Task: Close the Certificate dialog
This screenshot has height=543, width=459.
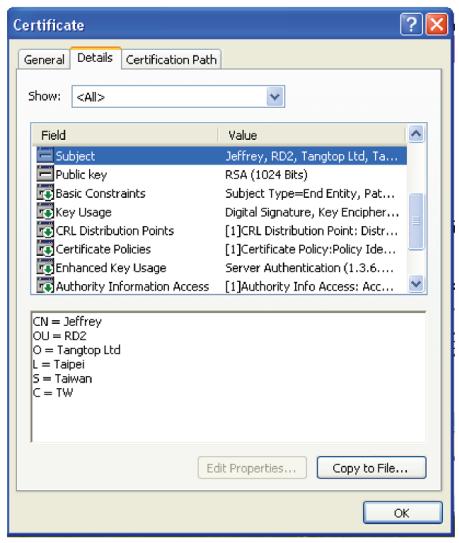Action: tap(437, 25)
